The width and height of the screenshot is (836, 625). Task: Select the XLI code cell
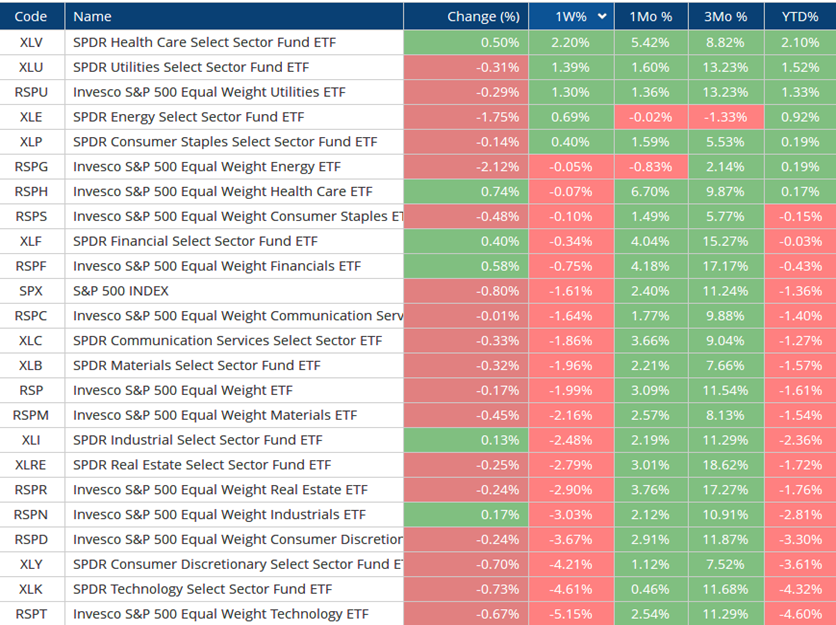coord(31,440)
